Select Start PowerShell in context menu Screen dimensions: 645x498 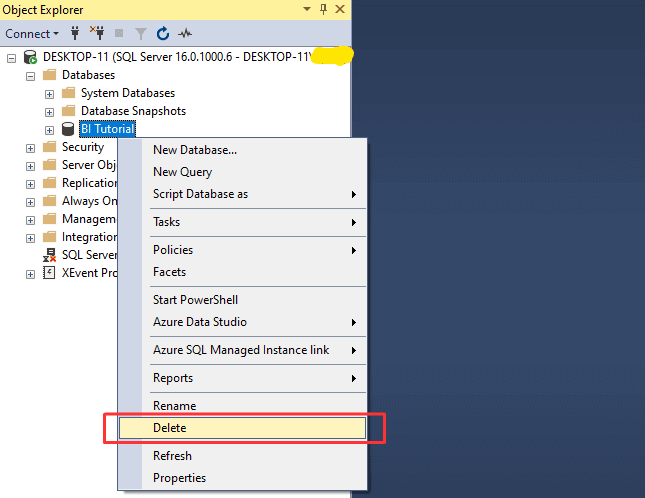[x=242, y=300]
